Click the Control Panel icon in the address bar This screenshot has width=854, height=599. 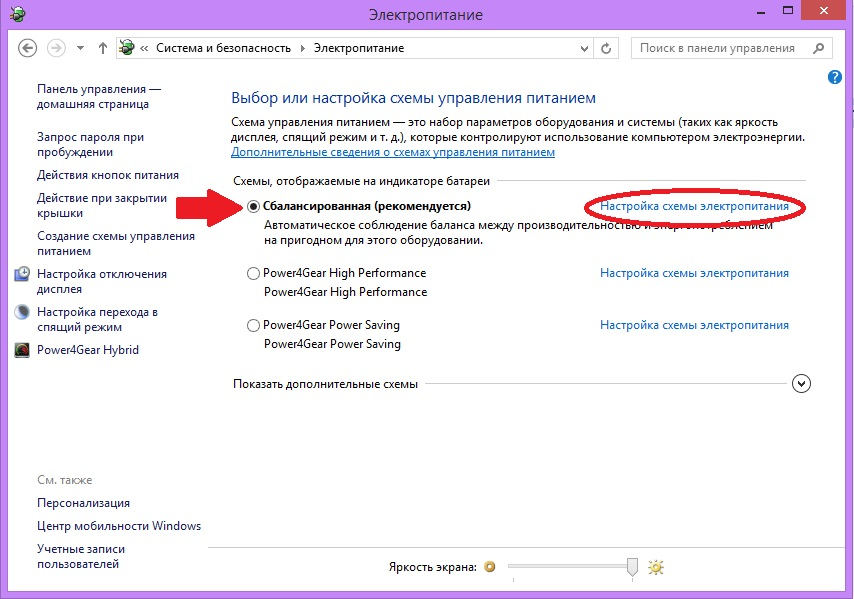(127, 48)
